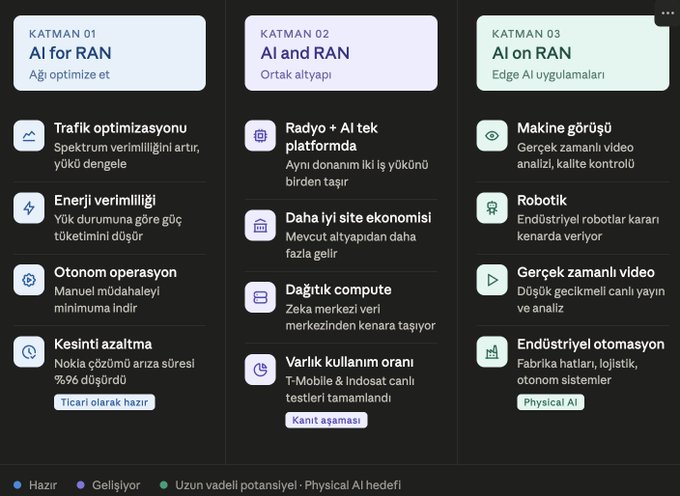
Task: Select the Varlık kullanım oranı pie icon
Action: pyautogui.click(x=260, y=369)
